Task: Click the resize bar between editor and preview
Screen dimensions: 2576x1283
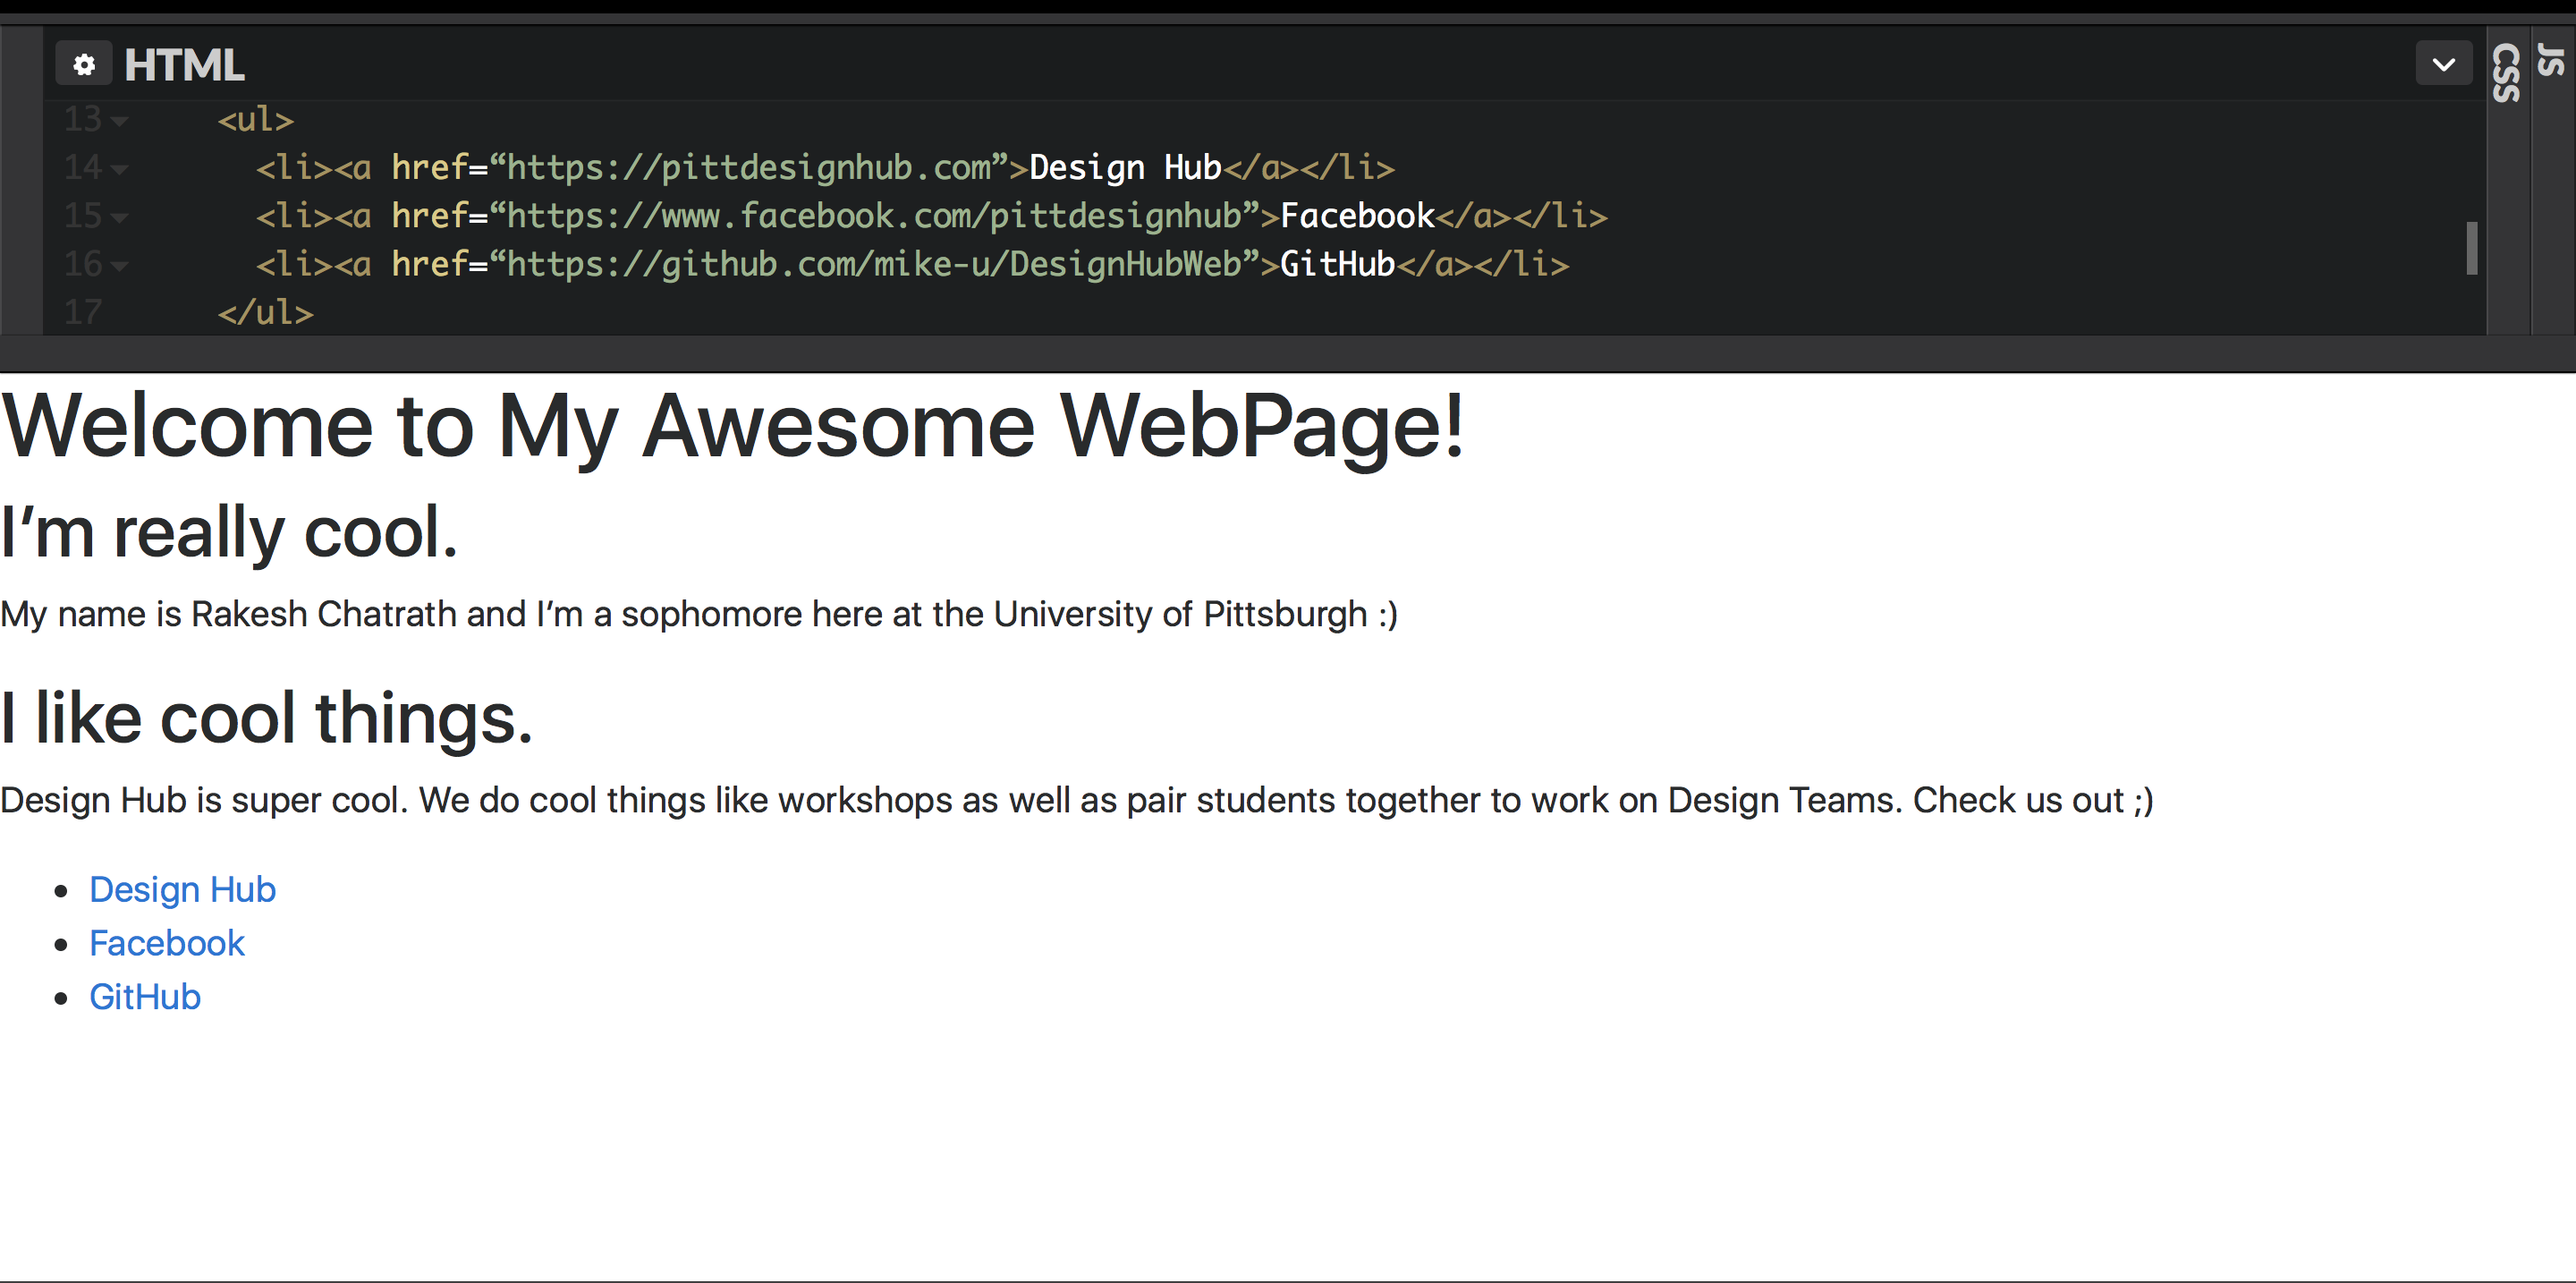Action: point(1288,353)
